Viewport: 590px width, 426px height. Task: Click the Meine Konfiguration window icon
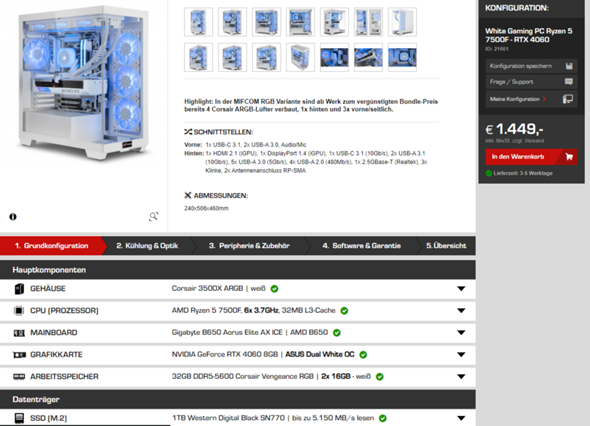568,99
